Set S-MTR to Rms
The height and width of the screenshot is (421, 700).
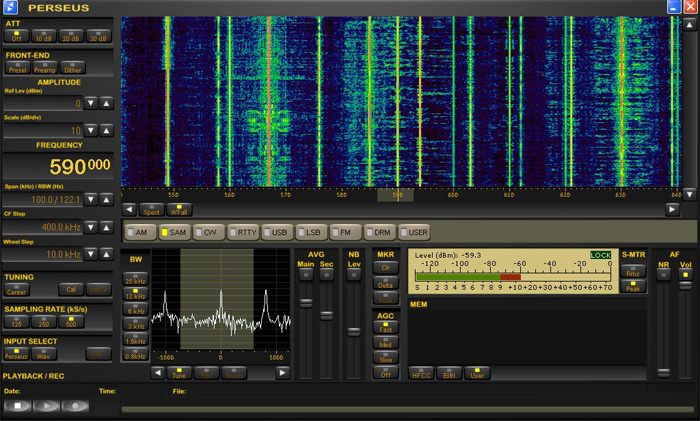click(x=633, y=271)
